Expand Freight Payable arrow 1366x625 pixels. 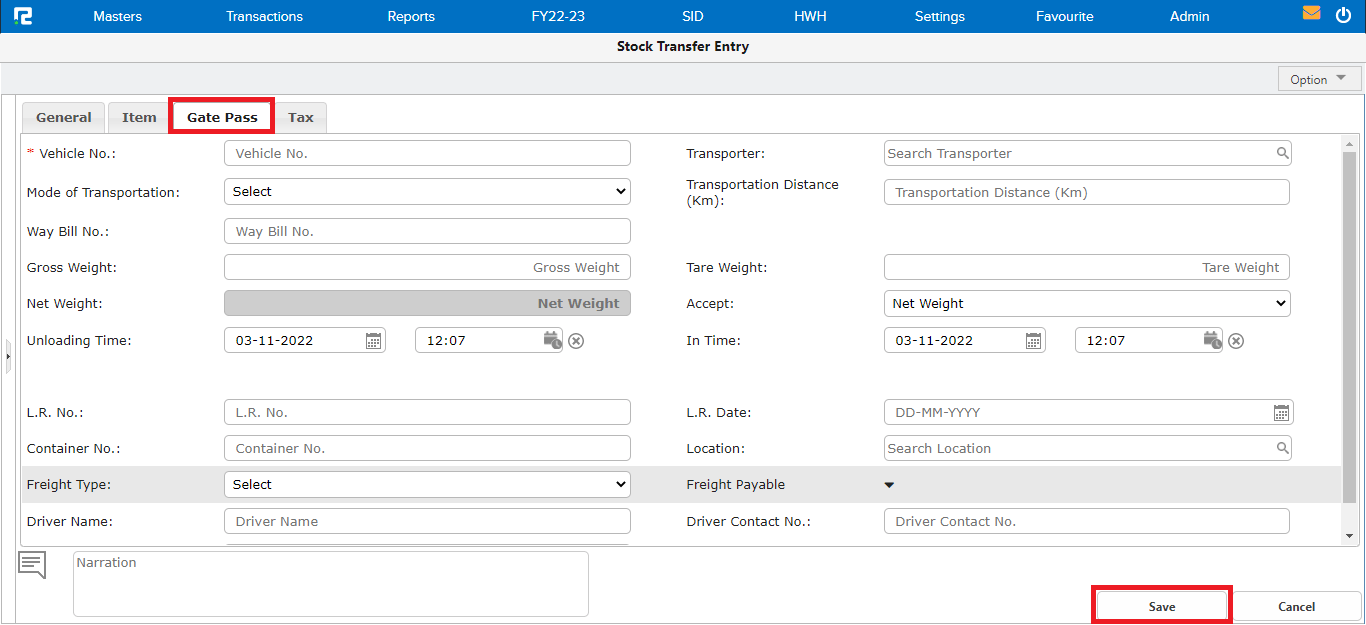[889, 485]
